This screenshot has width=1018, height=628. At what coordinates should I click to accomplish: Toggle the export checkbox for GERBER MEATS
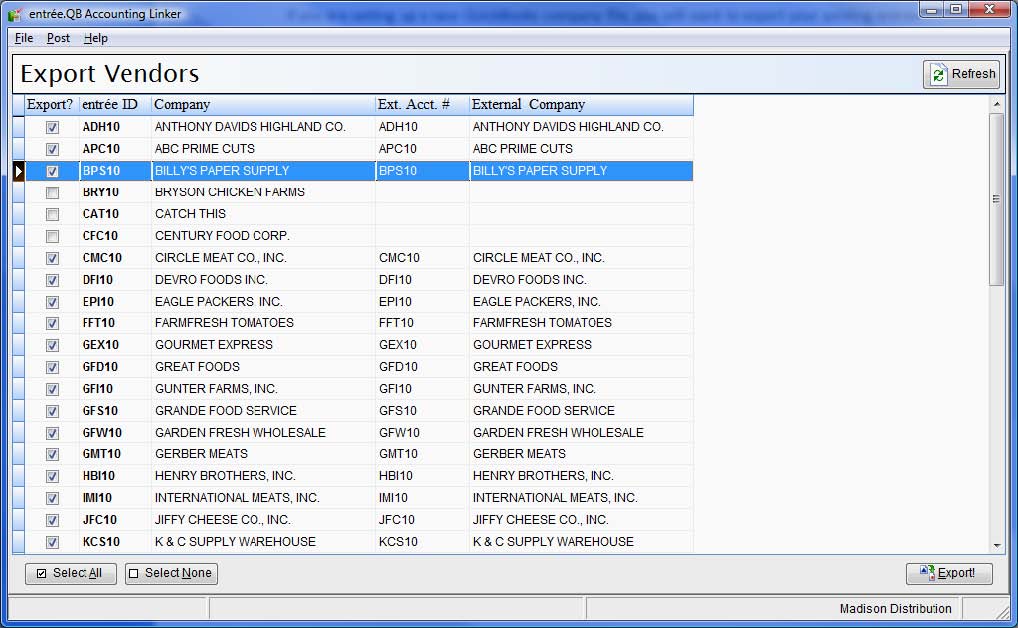51,454
